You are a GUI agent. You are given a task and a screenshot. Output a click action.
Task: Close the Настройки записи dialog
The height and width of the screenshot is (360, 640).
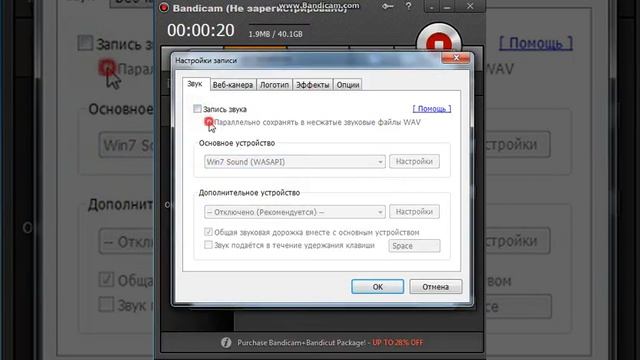tap(456, 58)
